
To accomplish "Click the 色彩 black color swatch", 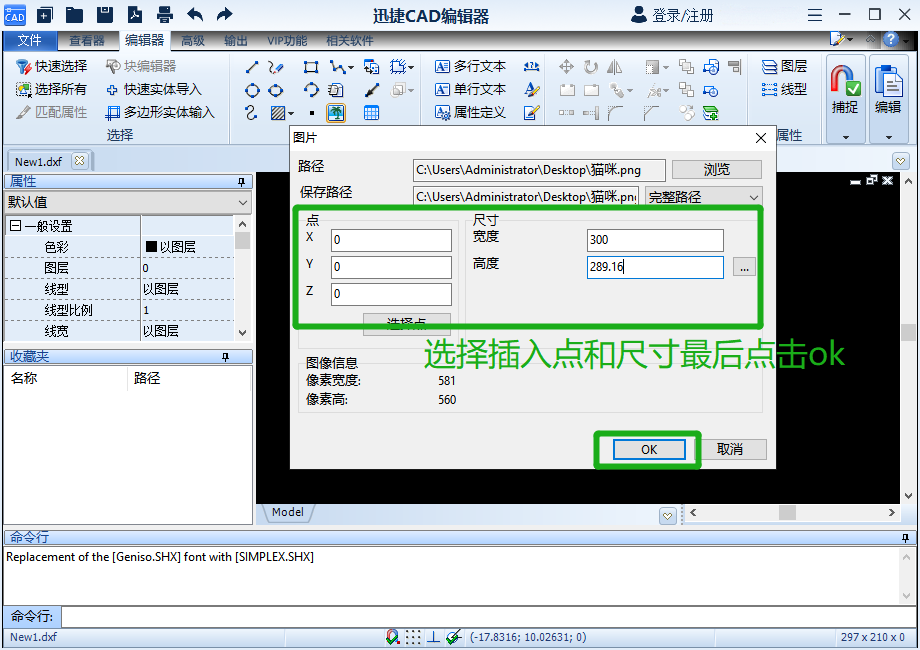I will 151,246.
